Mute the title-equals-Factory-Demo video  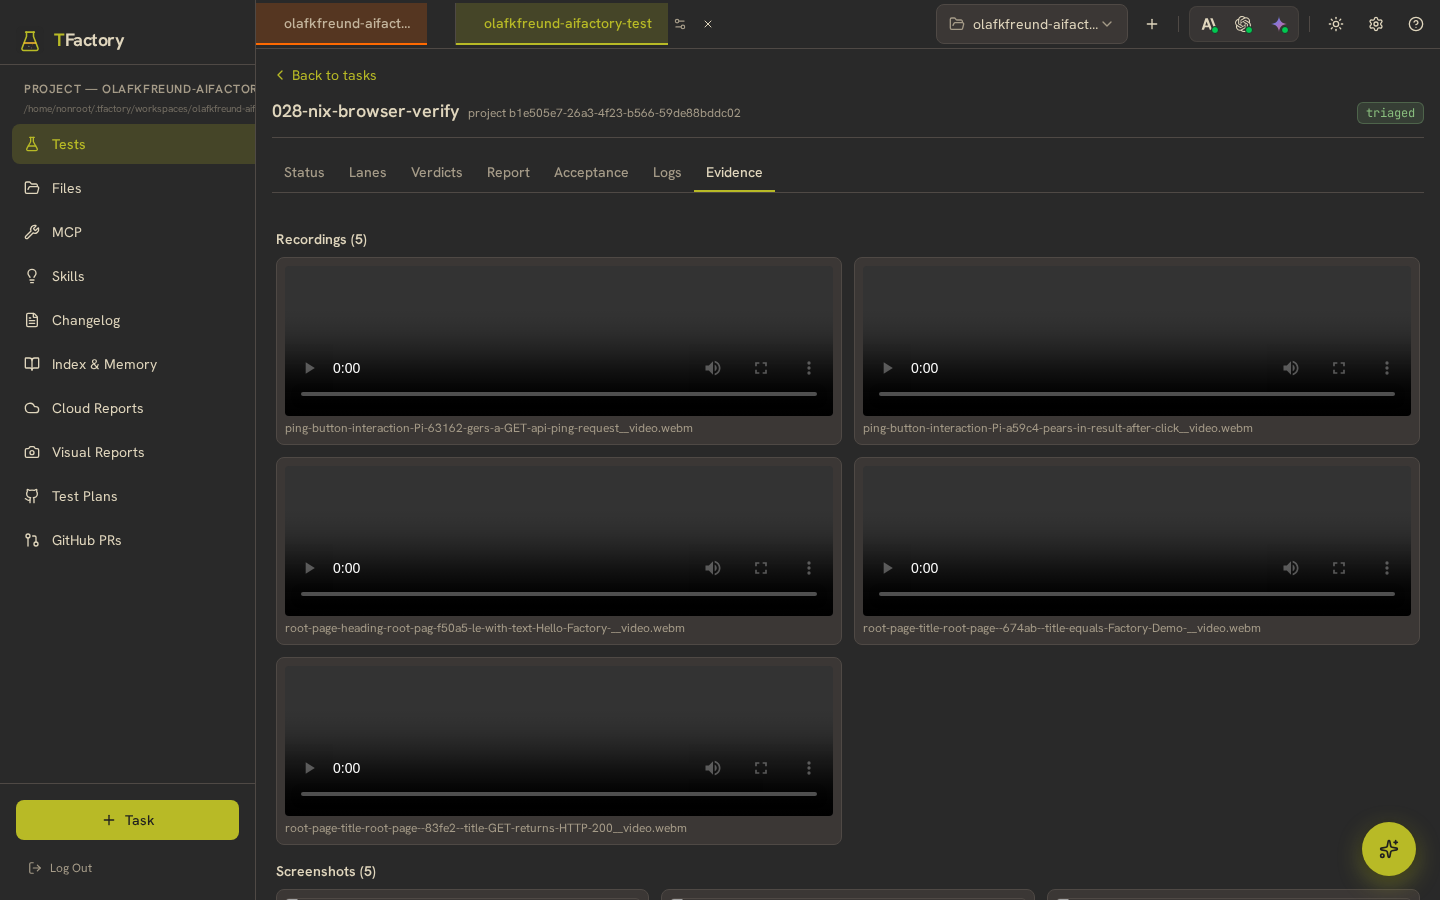(1291, 568)
